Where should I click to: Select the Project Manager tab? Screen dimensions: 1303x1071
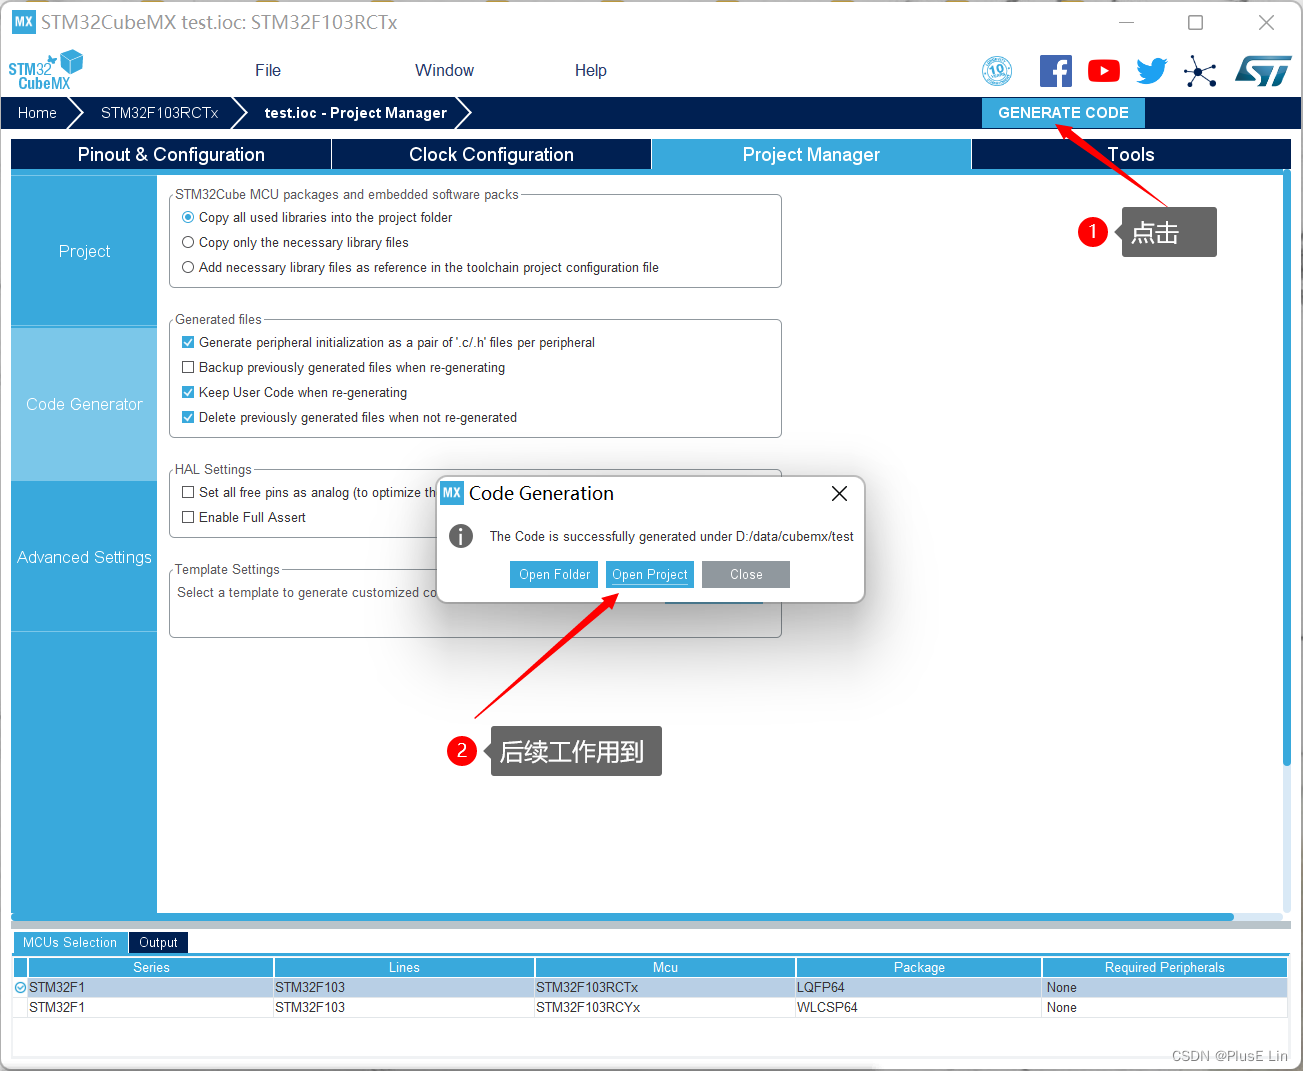click(x=811, y=154)
